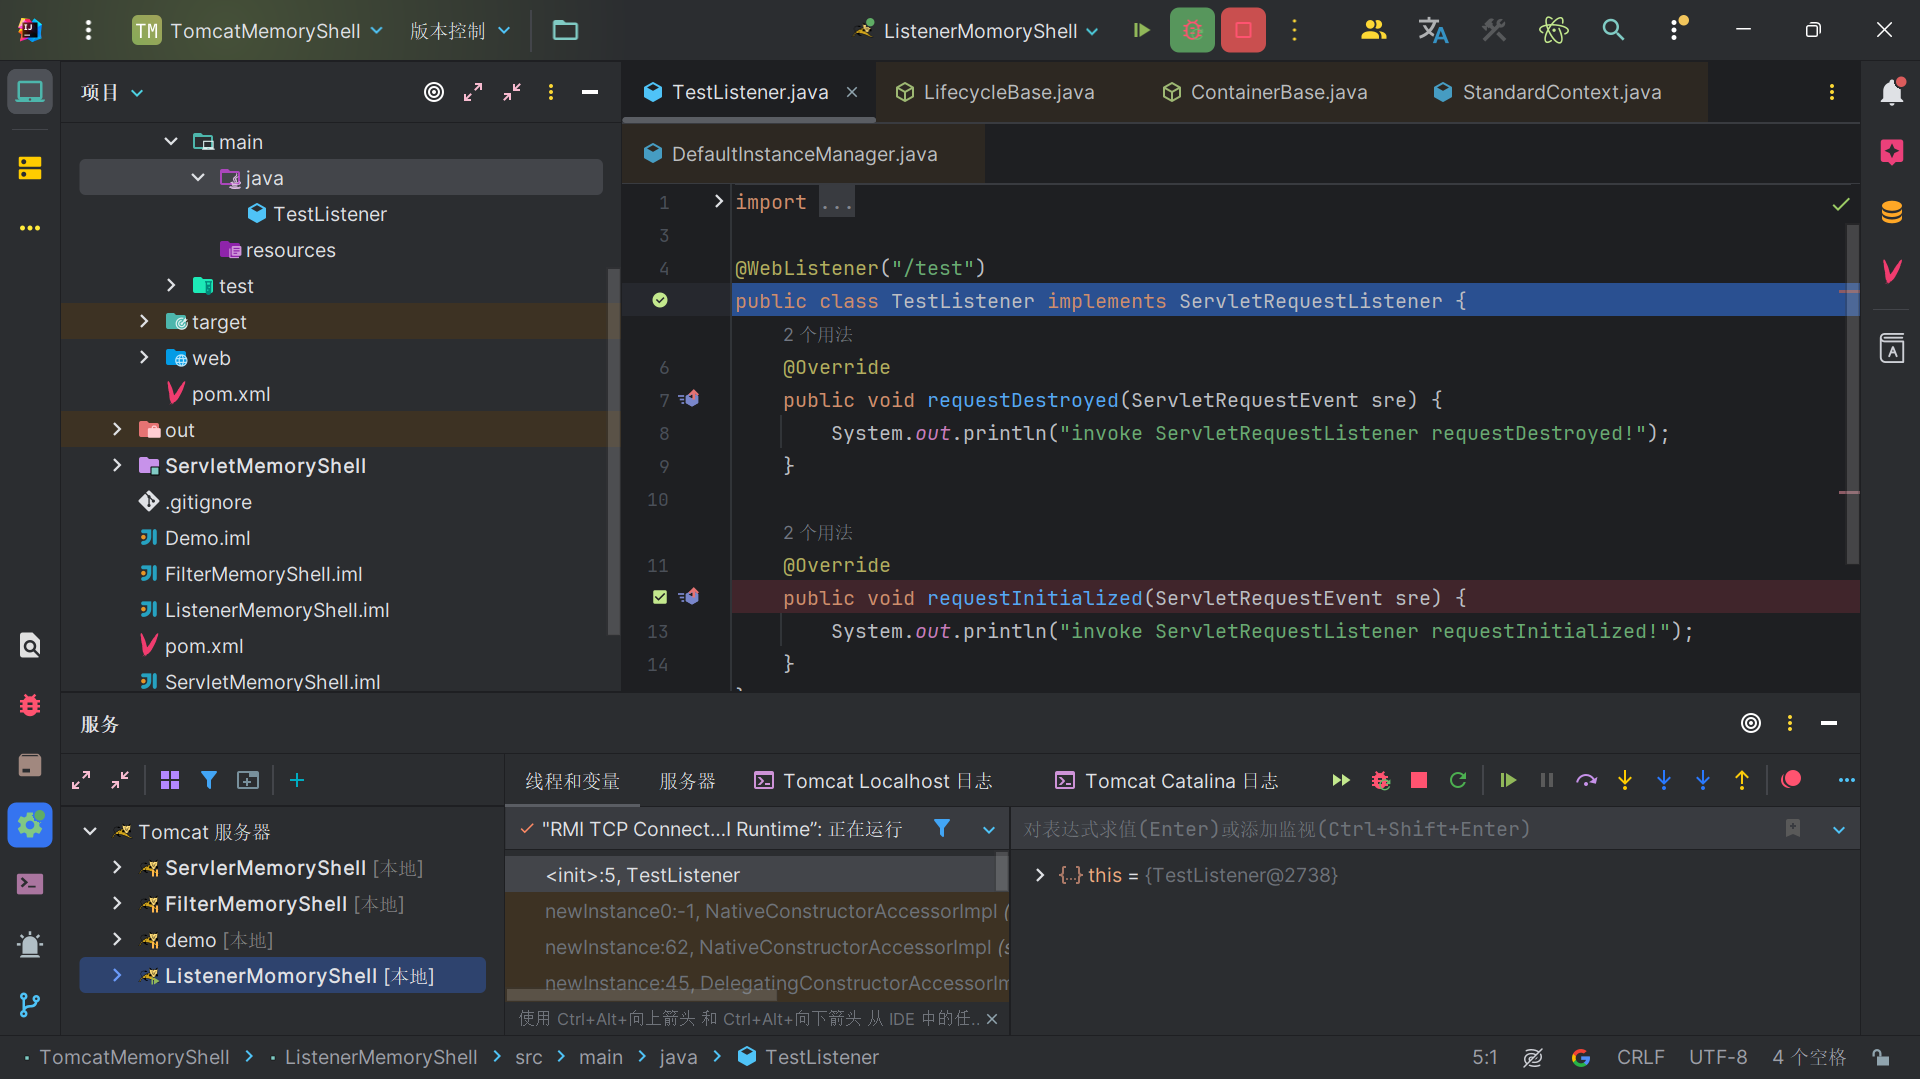
Task: Dismiss the Ctrl+Alt arrow hint bar
Action: 992,1019
